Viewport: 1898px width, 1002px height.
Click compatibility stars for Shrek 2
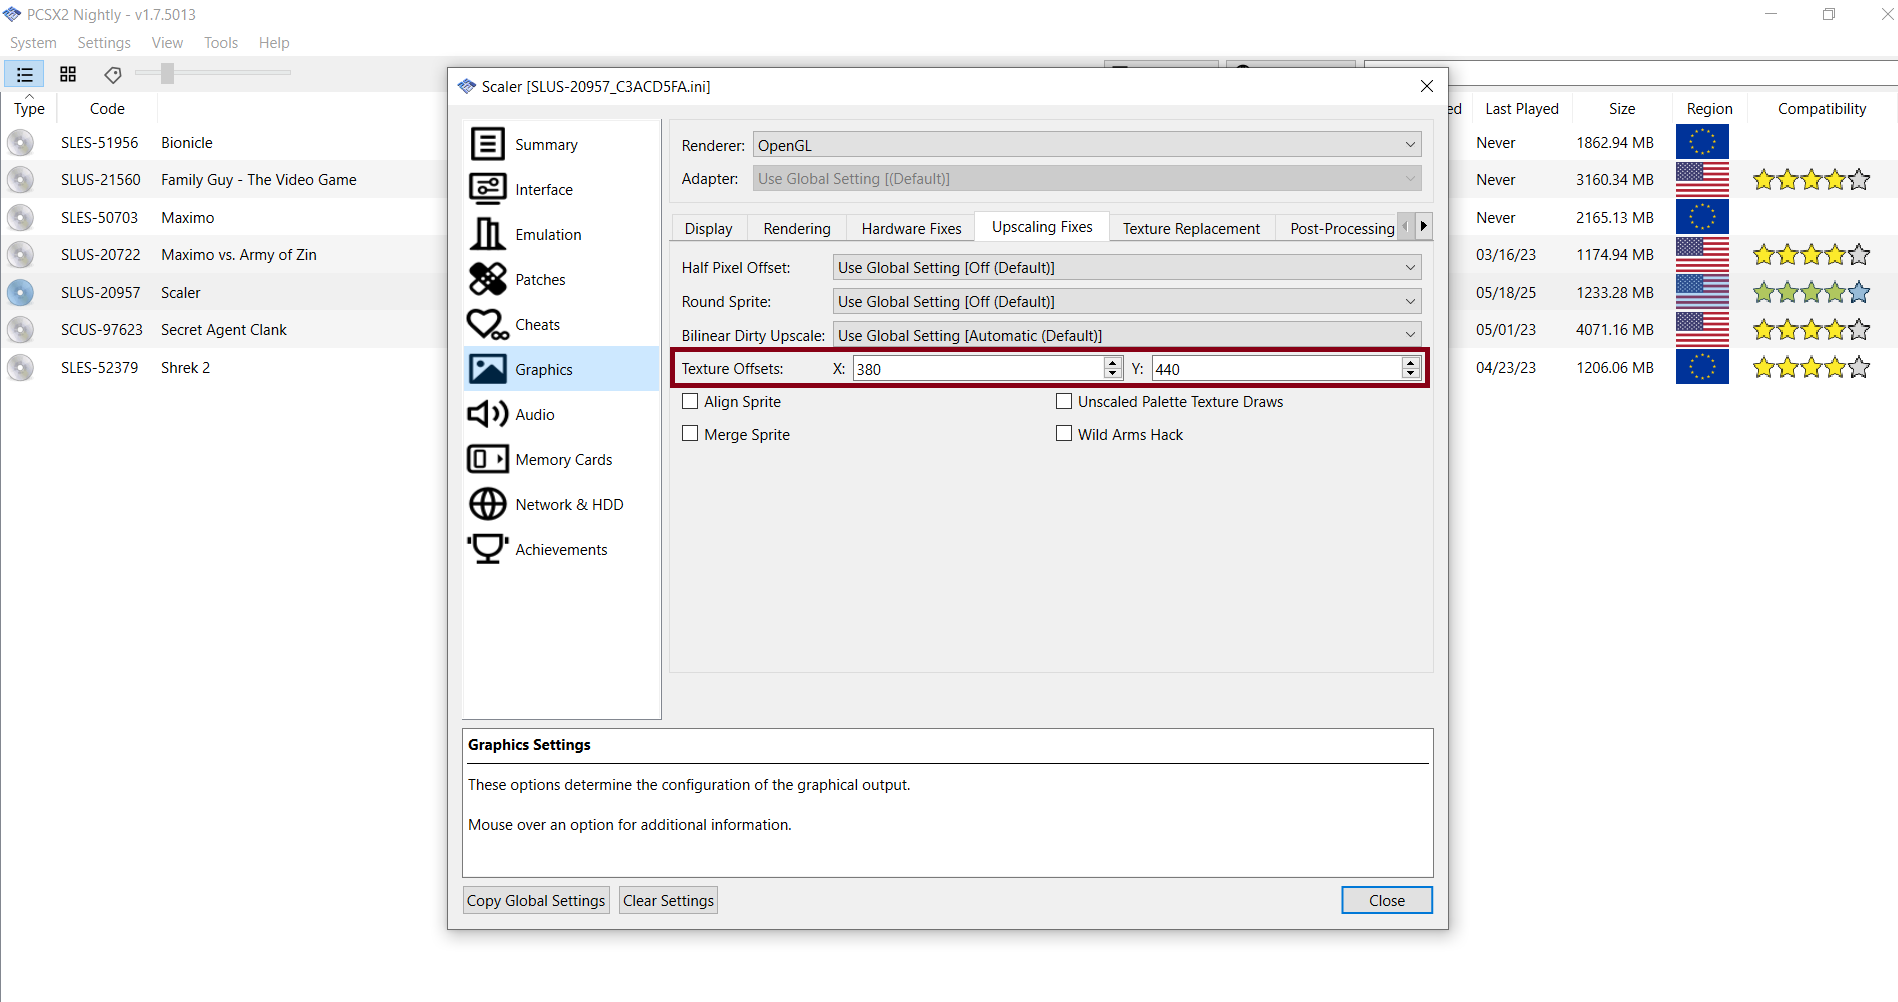[1811, 368]
